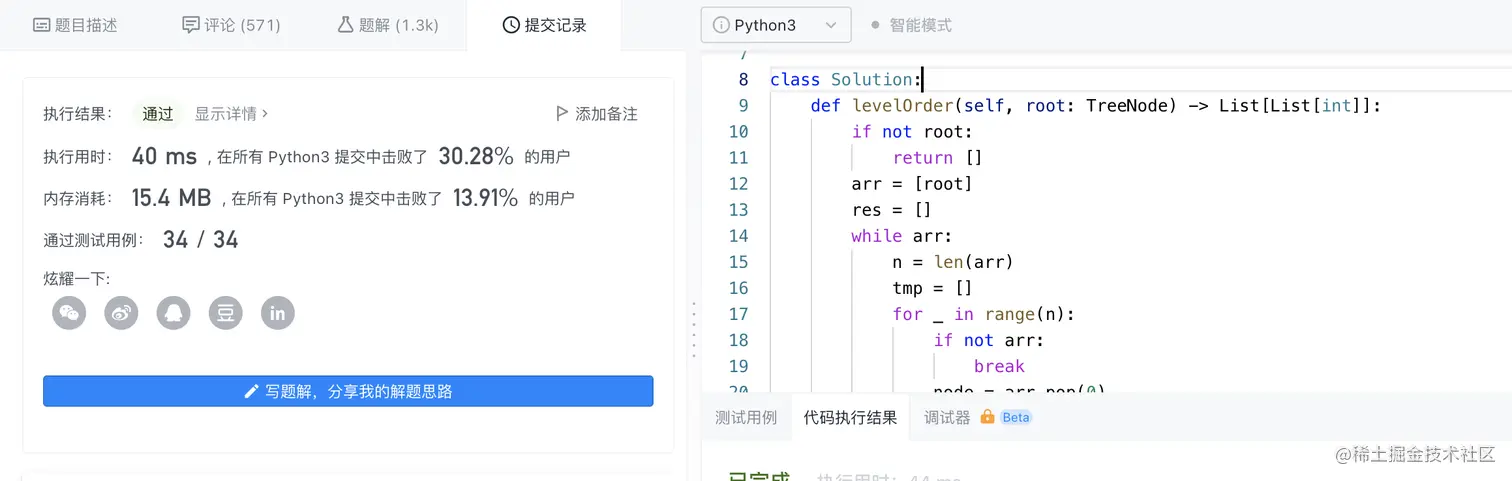The image size is (1512, 481).
Task: Click the 34 / 34 test cases value
Action: [200, 240]
